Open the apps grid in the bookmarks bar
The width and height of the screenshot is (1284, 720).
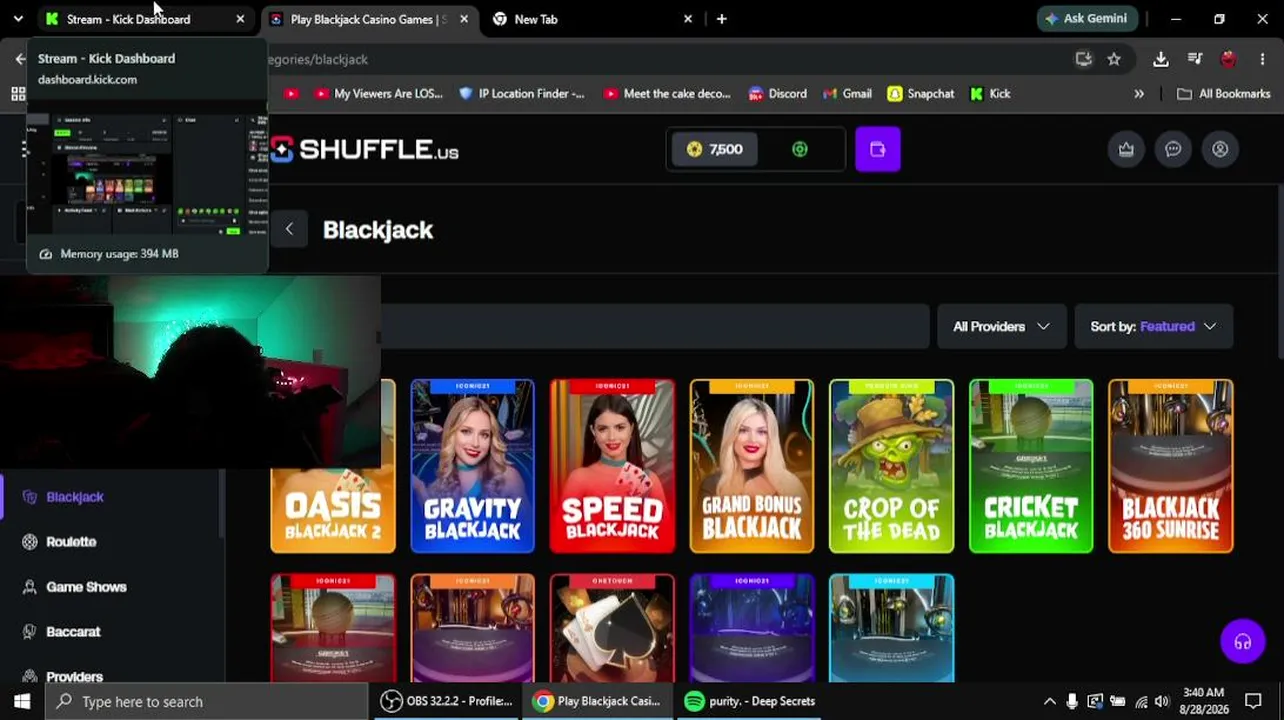[x=18, y=94]
